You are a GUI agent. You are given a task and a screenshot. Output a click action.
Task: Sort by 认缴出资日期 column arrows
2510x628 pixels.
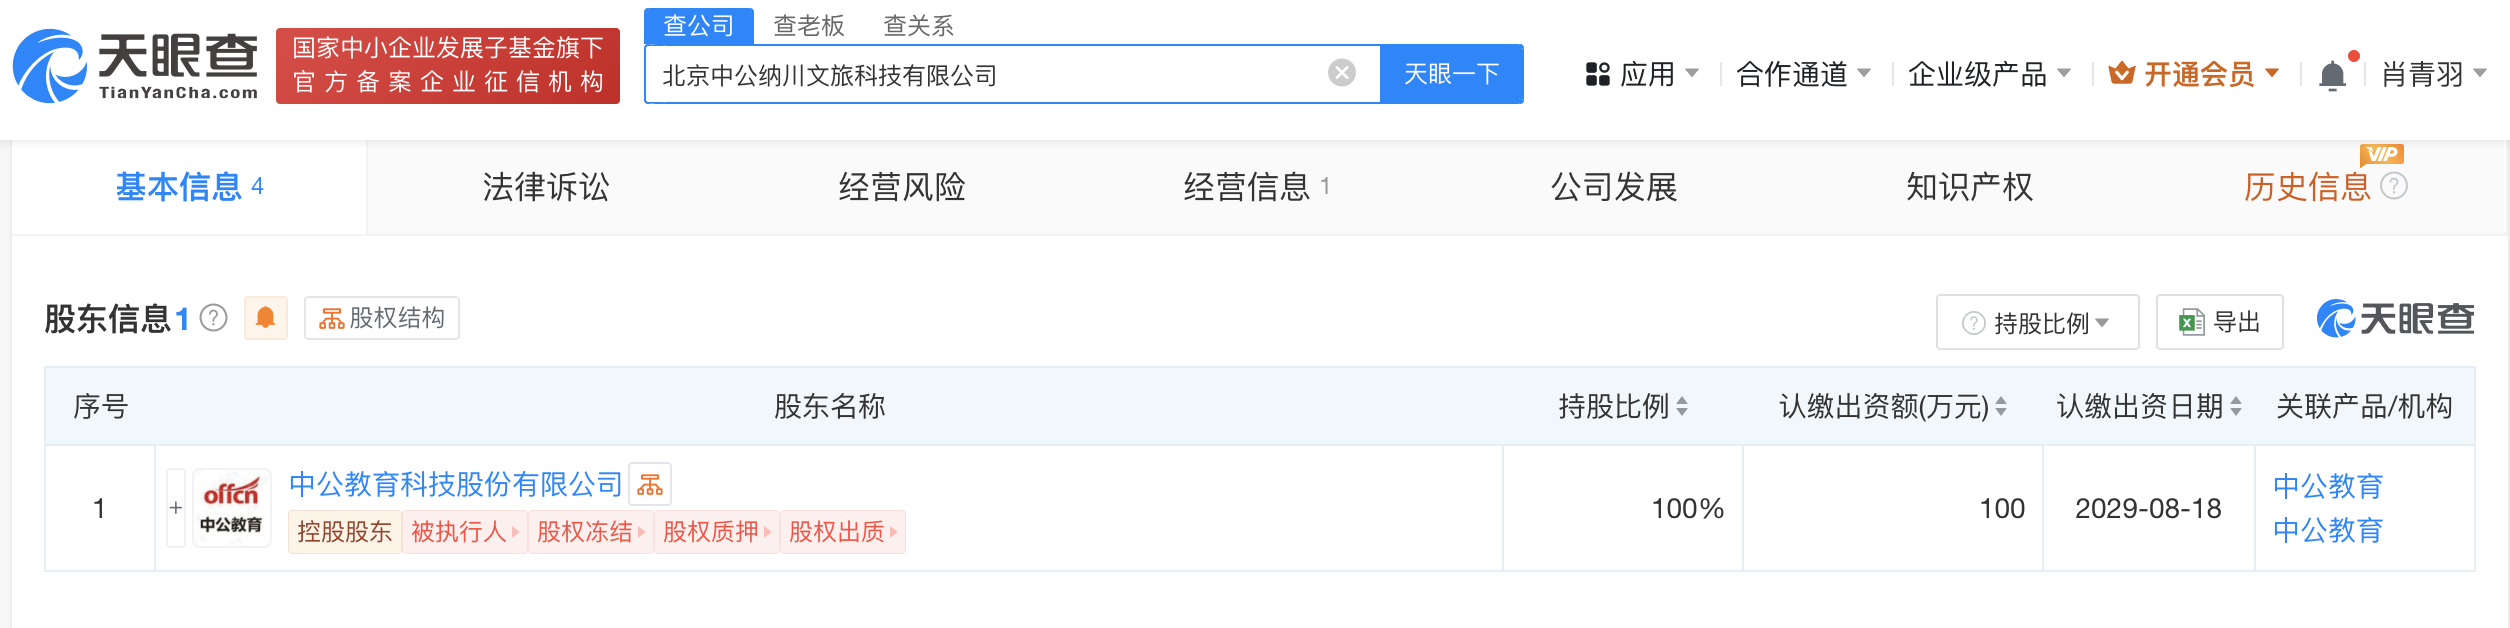pos(2236,406)
